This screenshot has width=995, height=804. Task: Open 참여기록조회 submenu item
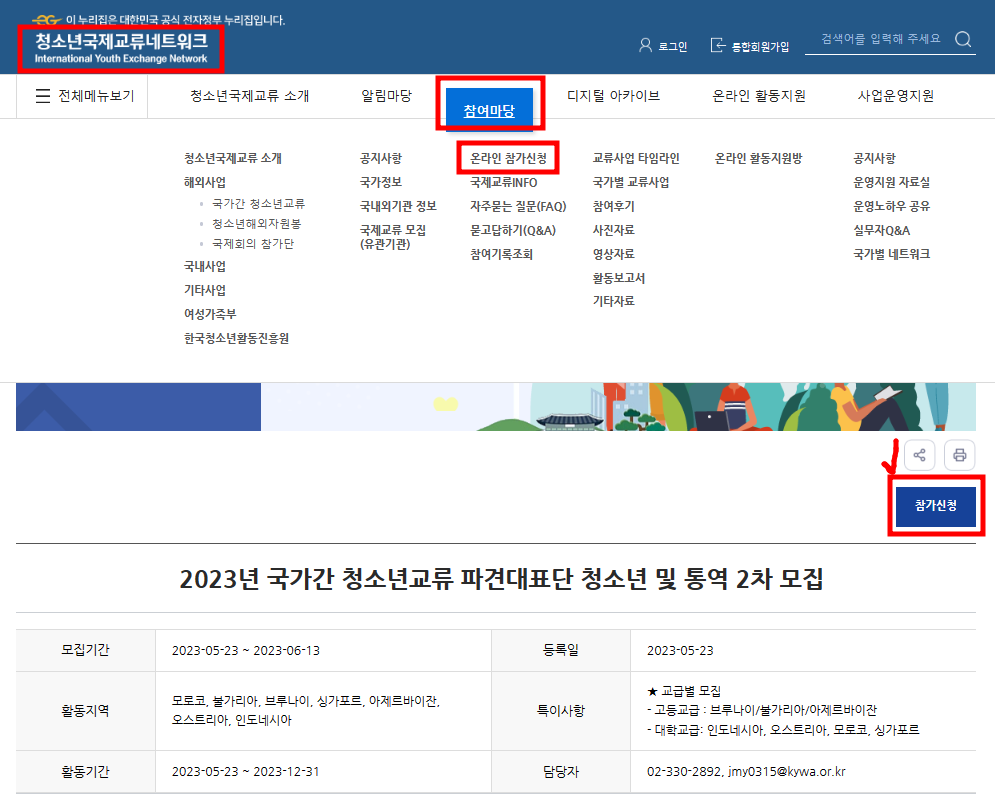(501, 254)
